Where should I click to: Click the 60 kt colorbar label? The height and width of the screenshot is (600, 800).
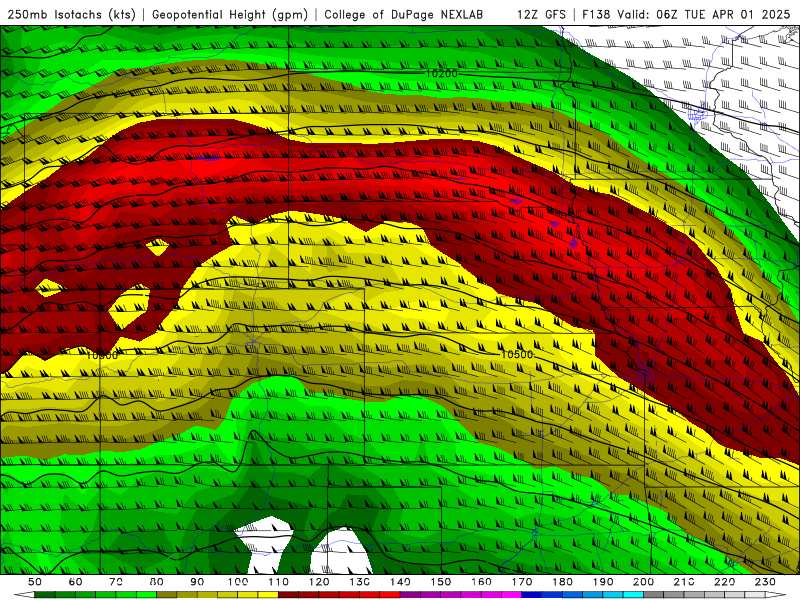[75, 582]
